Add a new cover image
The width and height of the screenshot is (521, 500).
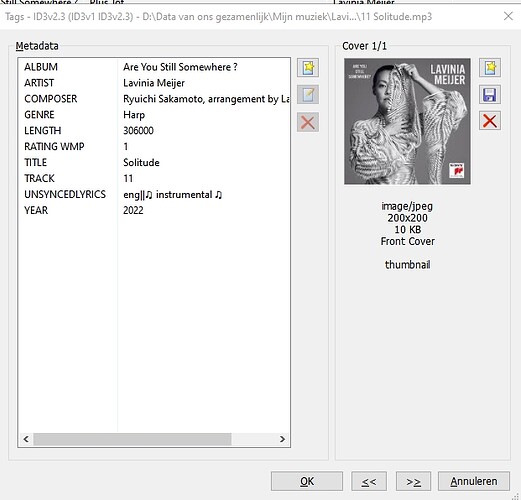click(490, 68)
